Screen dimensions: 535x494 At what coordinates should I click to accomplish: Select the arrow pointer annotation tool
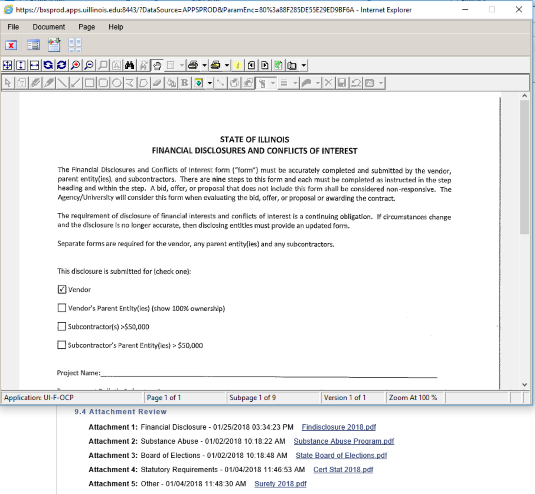coord(8,83)
